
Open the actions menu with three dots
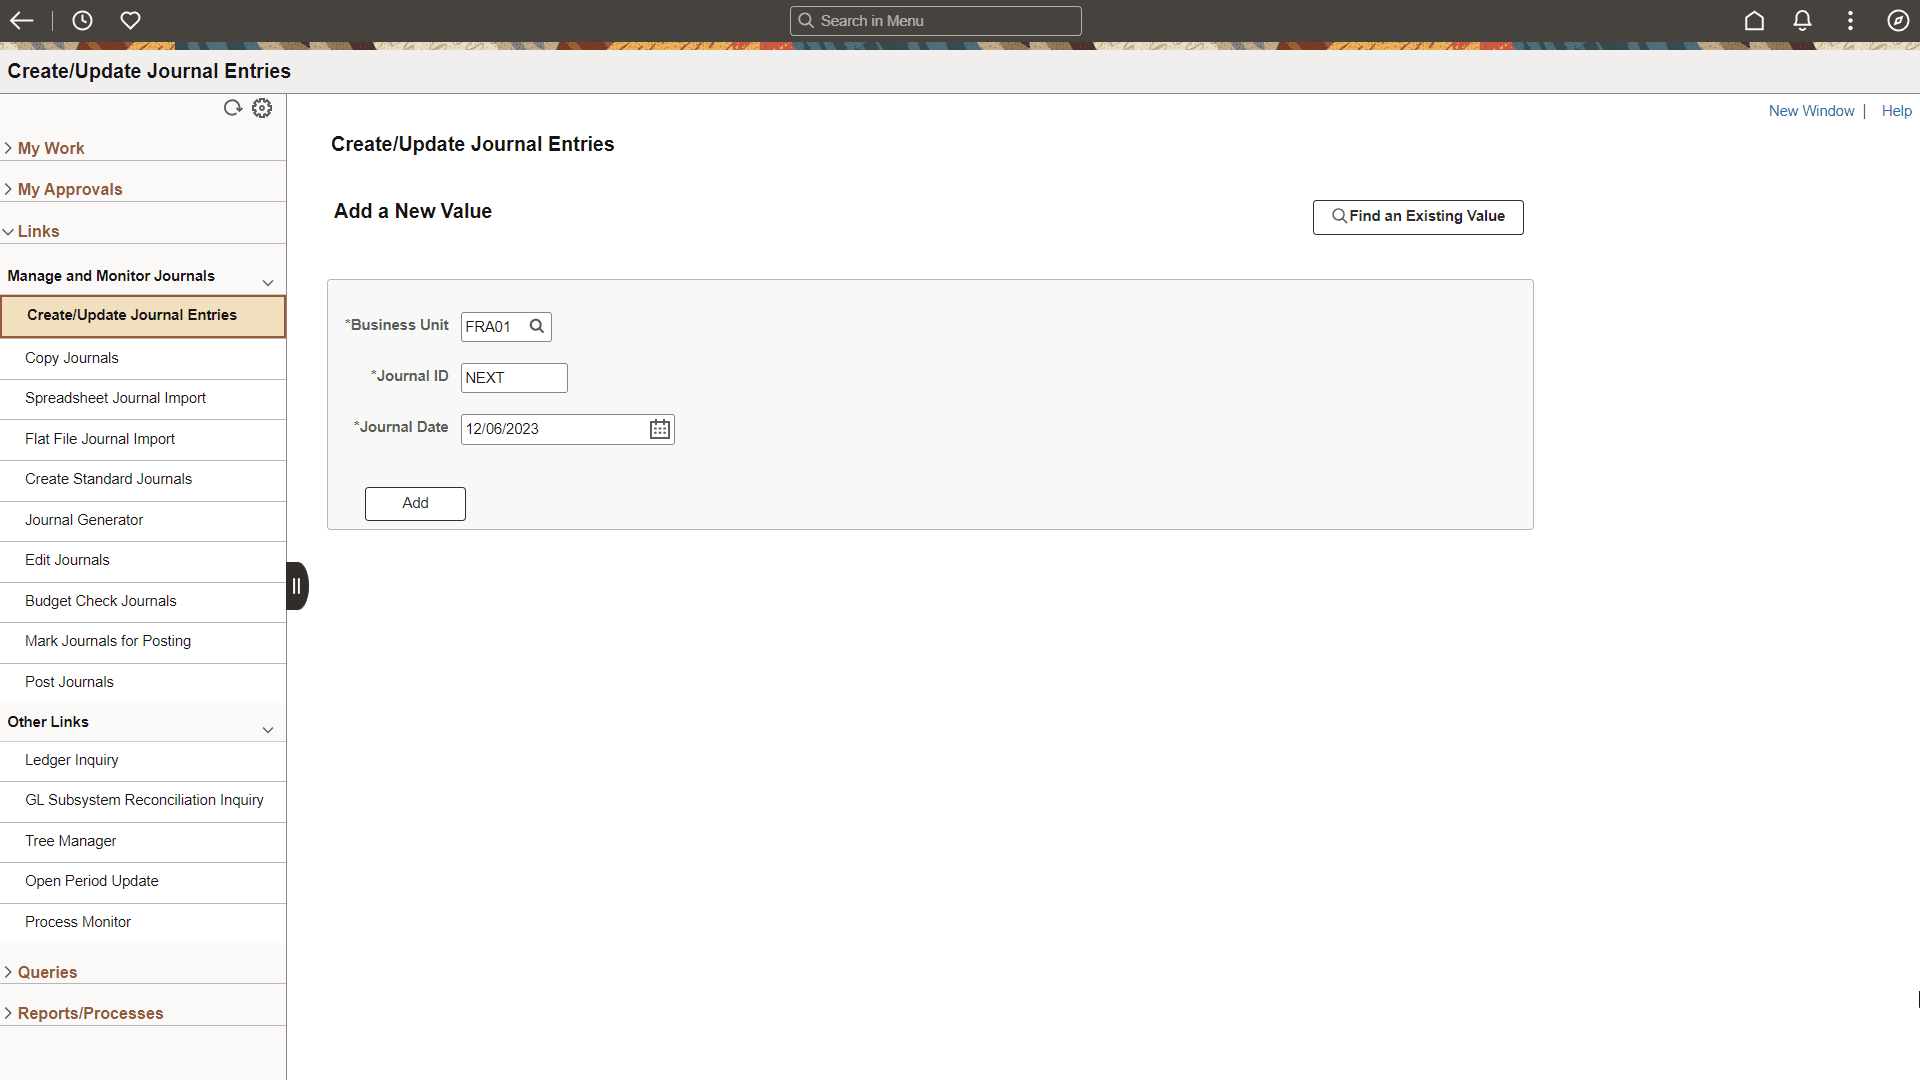1849,20
